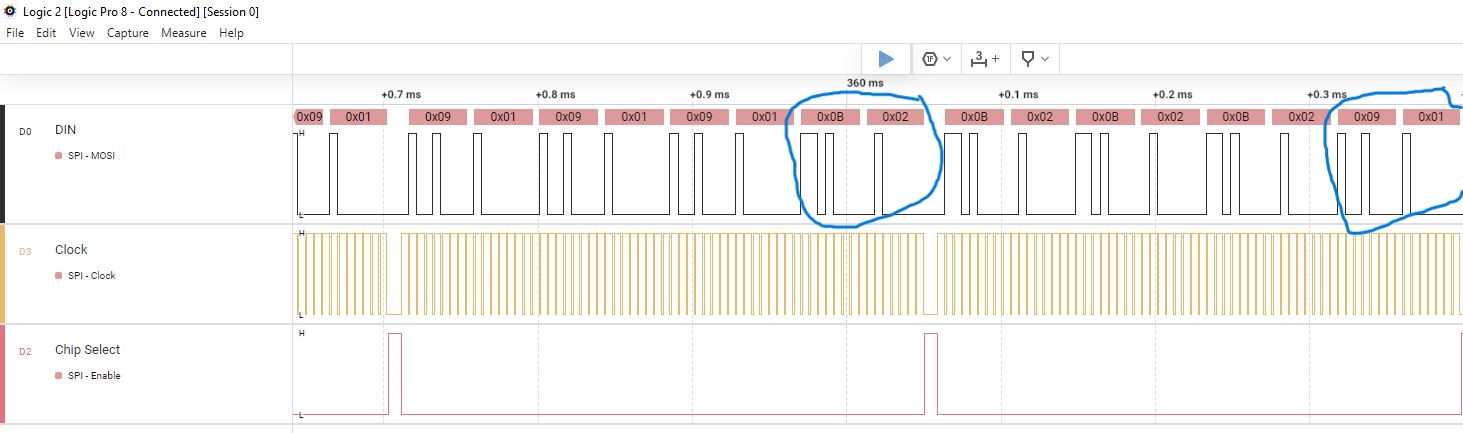Open the Help menu
Screen dimensions: 1463x433
pos(231,33)
